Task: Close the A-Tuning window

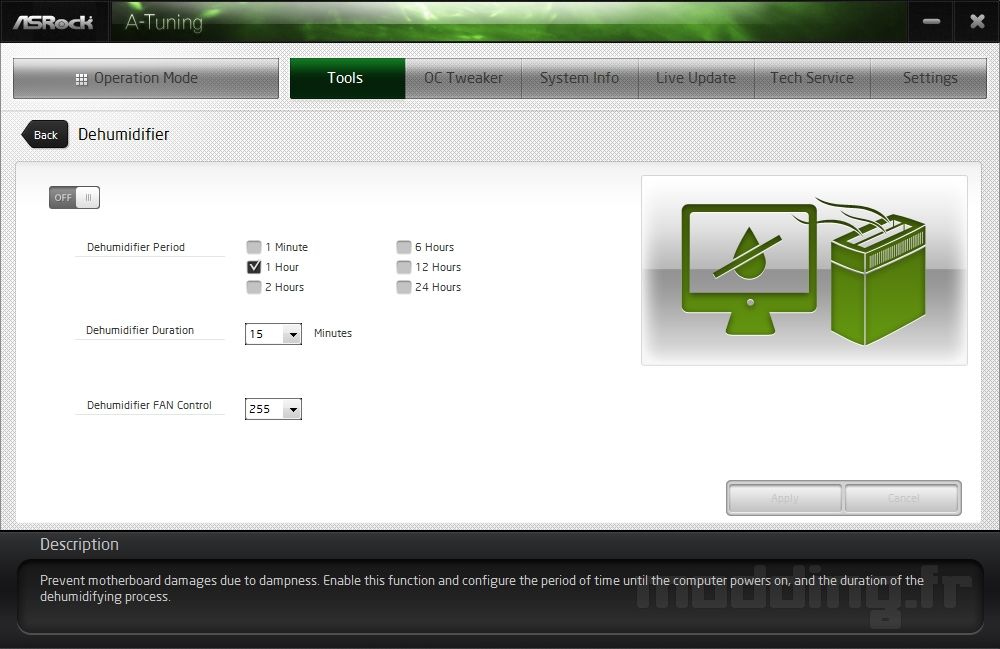Action: tap(977, 22)
